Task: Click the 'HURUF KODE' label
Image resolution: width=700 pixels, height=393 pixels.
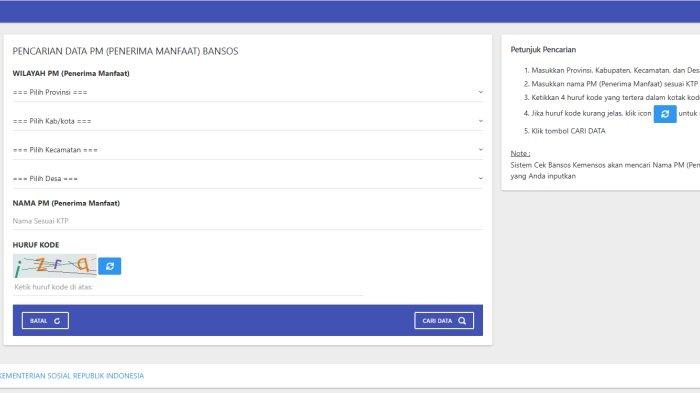Action: [36, 245]
